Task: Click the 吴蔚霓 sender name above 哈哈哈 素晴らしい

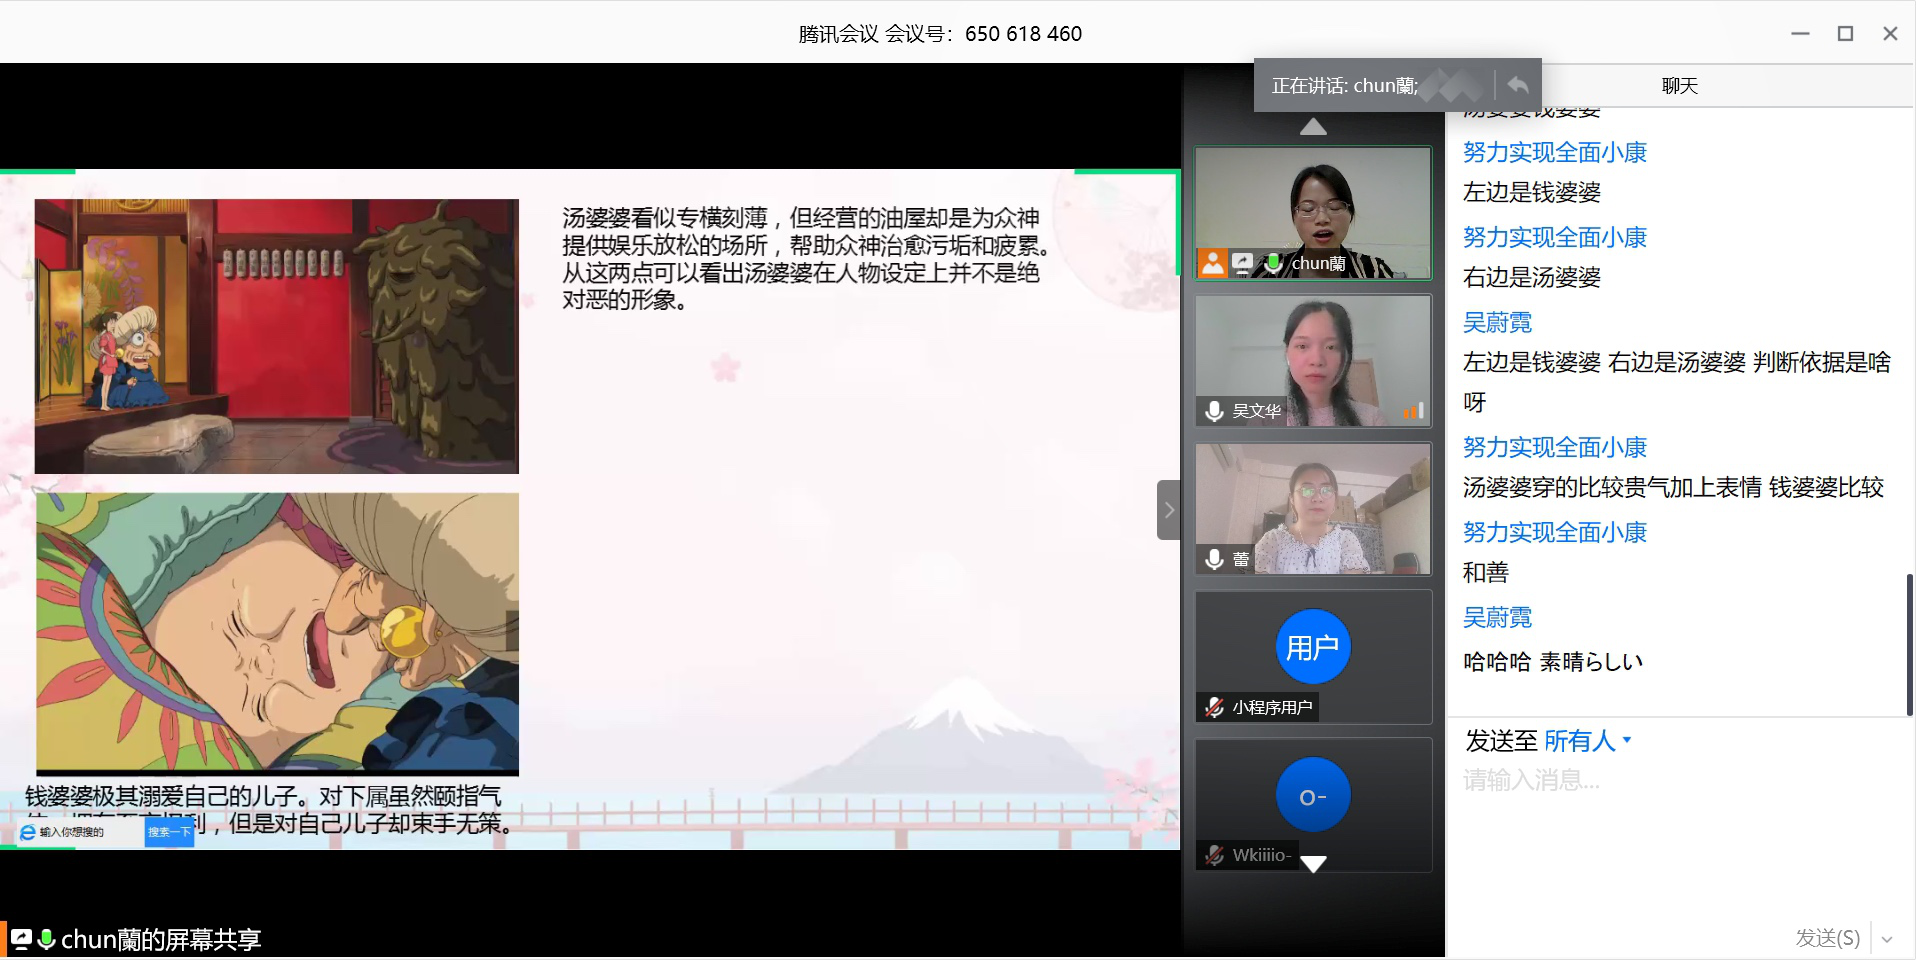Action: pyautogui.click(x=1497, y=617)
